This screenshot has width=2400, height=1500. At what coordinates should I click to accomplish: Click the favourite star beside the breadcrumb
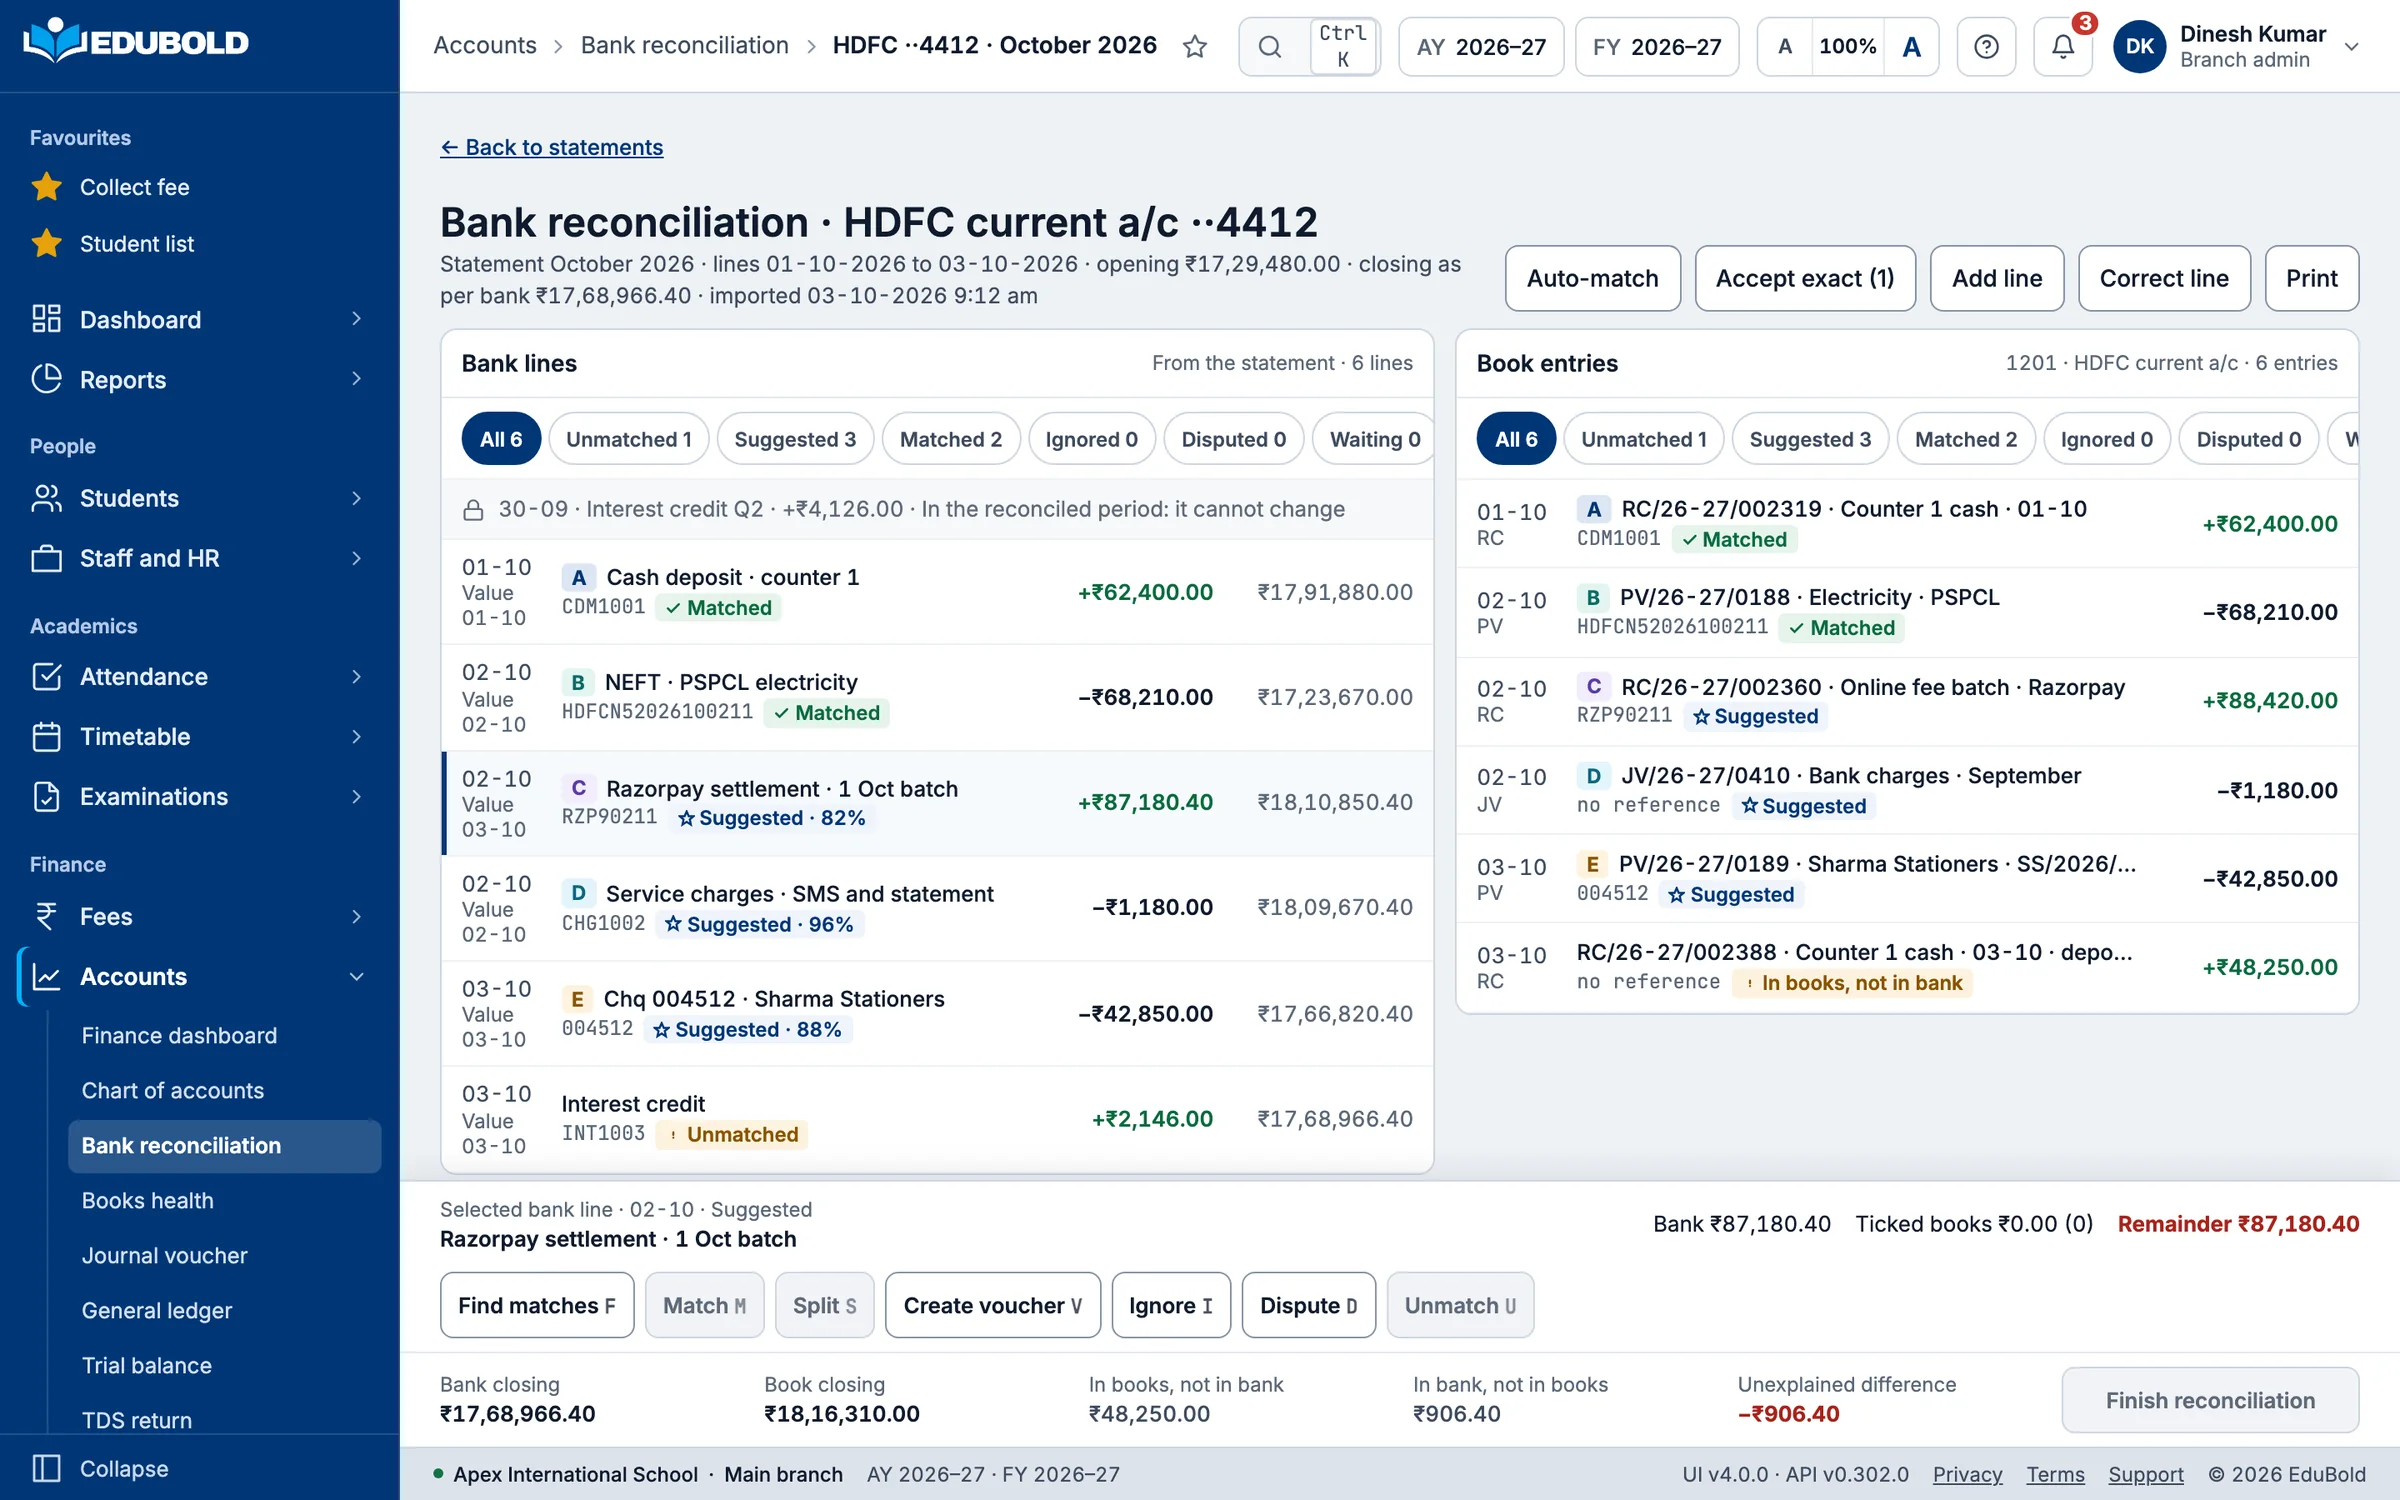point(1195,46)
